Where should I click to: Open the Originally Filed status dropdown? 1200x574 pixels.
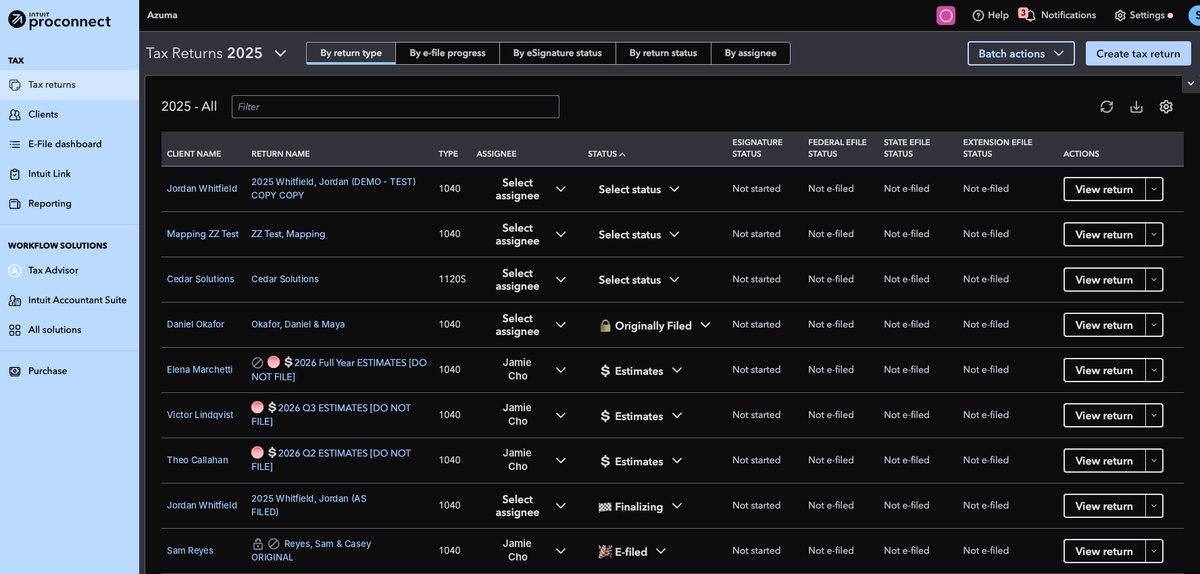pyautogui.click(x=655, y=325)
